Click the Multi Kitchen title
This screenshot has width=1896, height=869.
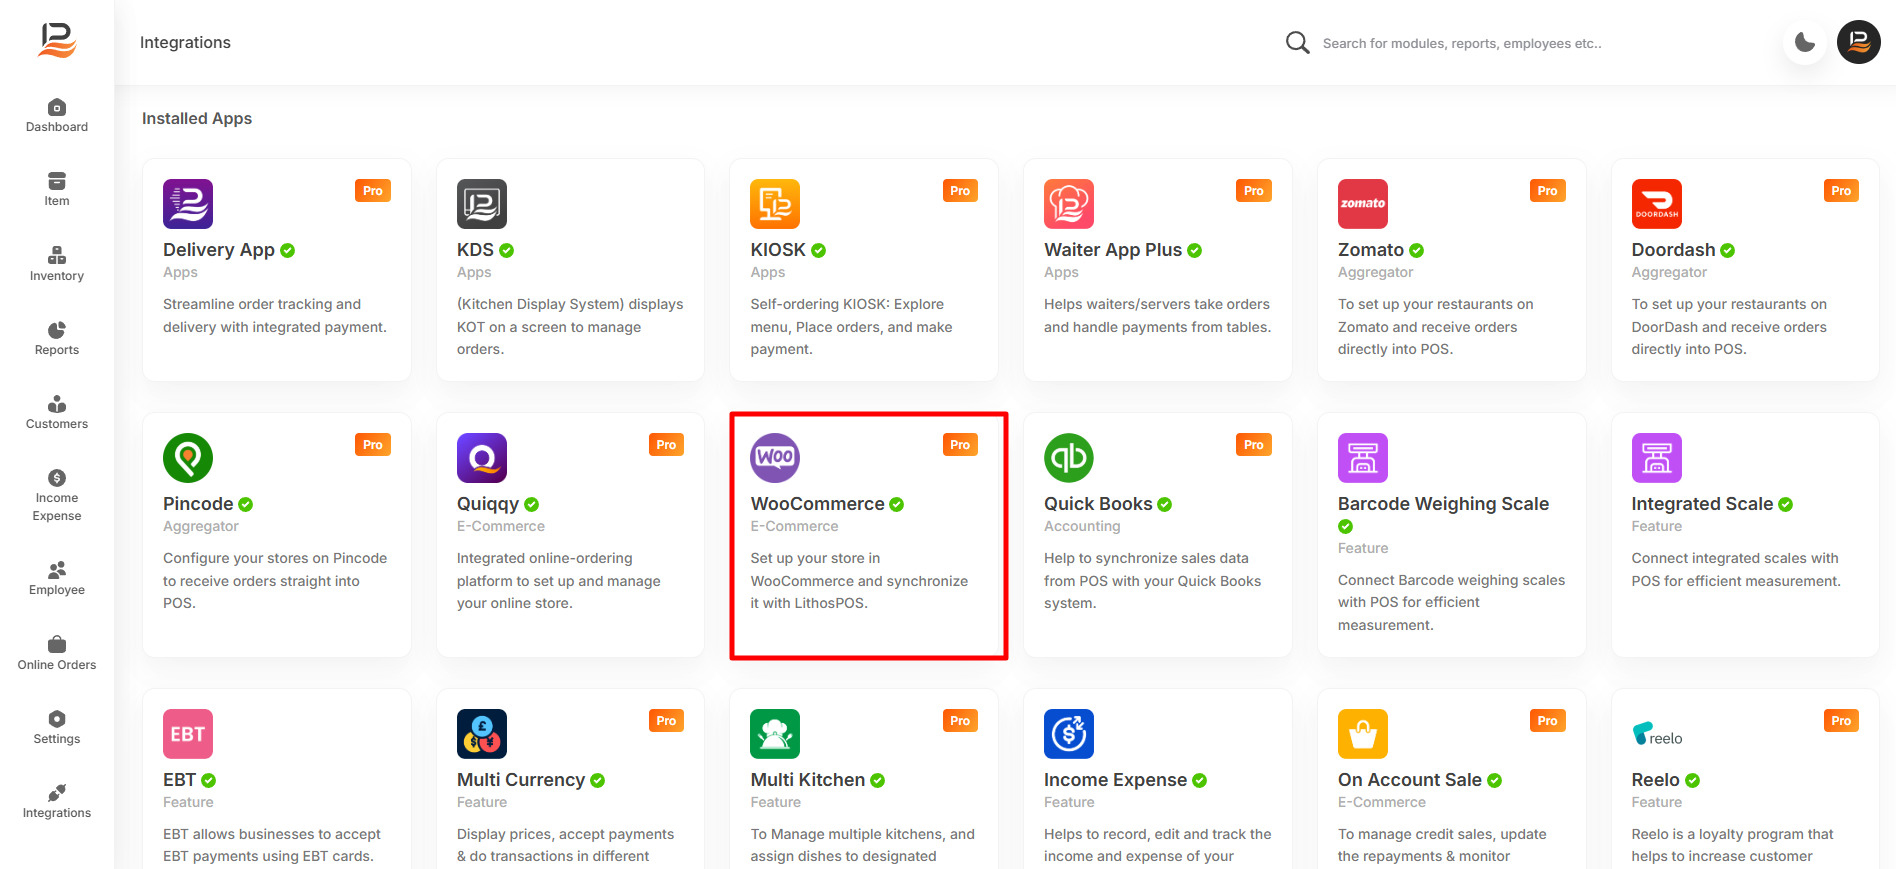808,780
